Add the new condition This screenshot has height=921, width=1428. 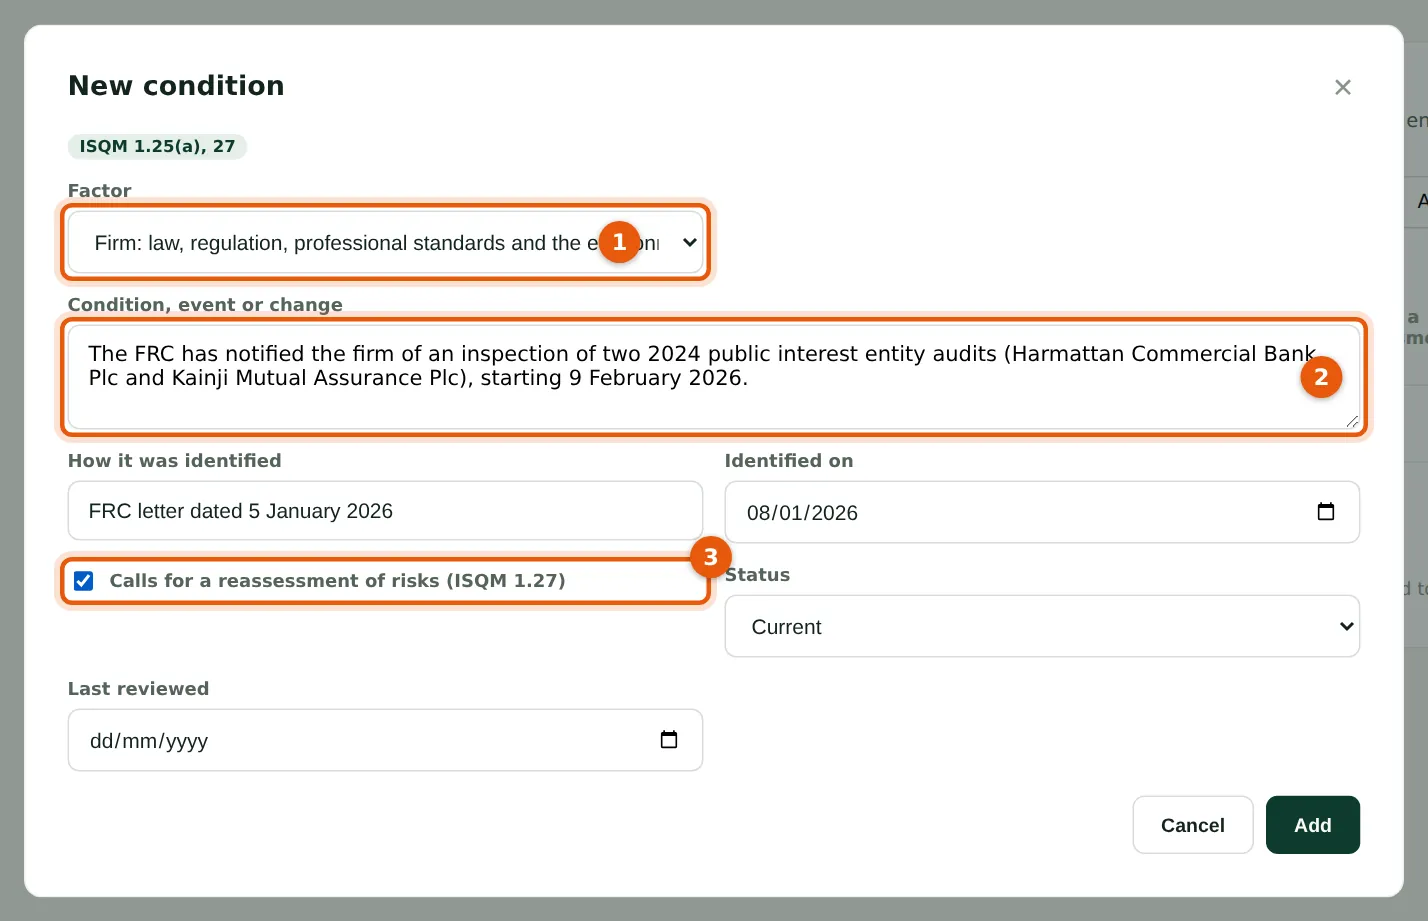click(1312, 825)
